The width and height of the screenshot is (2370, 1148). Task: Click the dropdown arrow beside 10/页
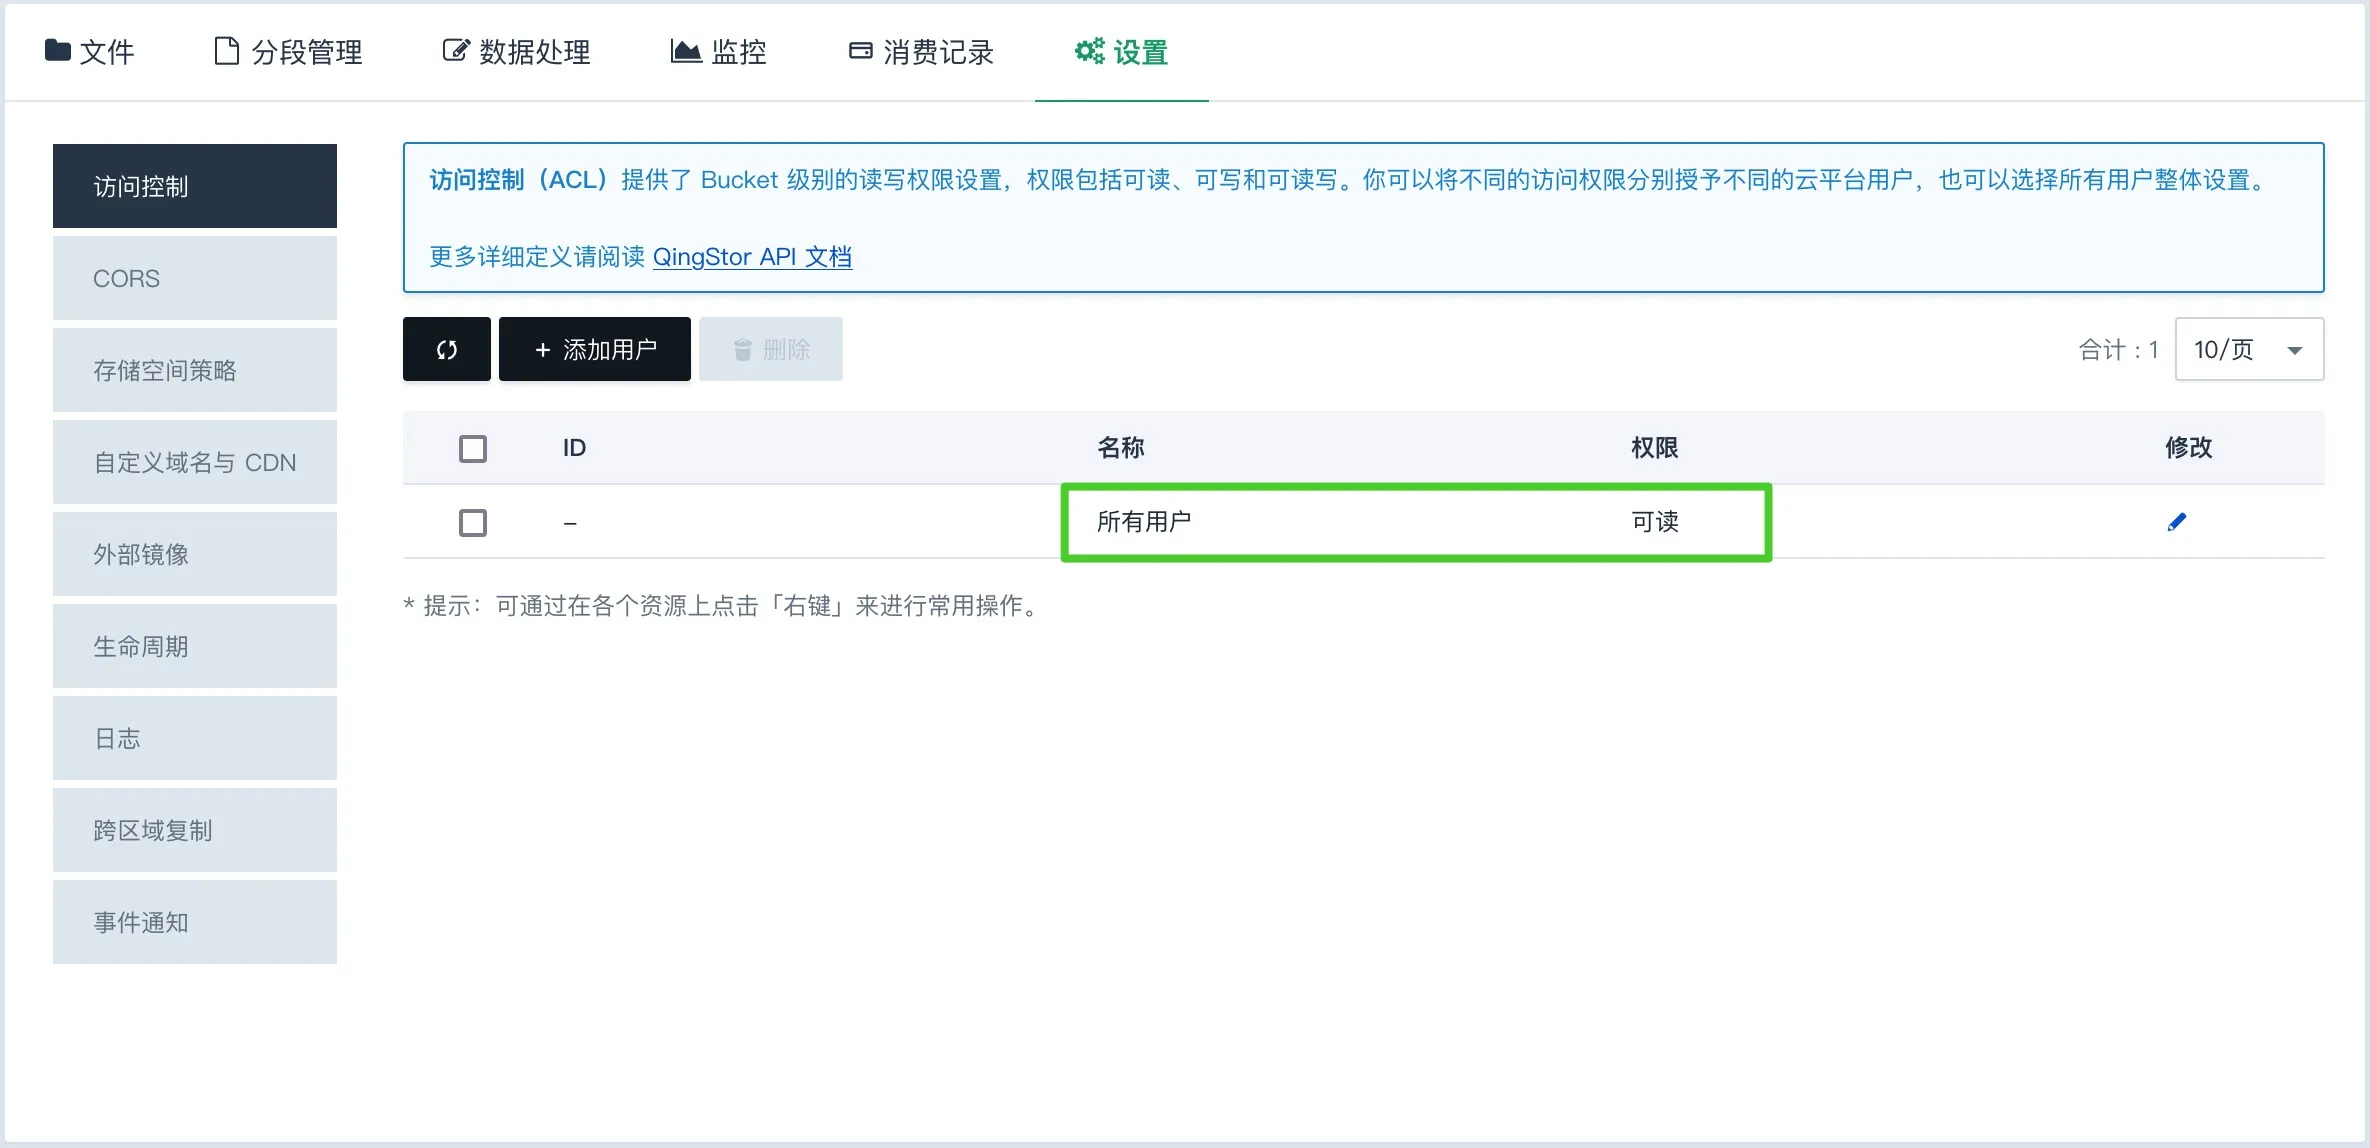pos(2294,350)
